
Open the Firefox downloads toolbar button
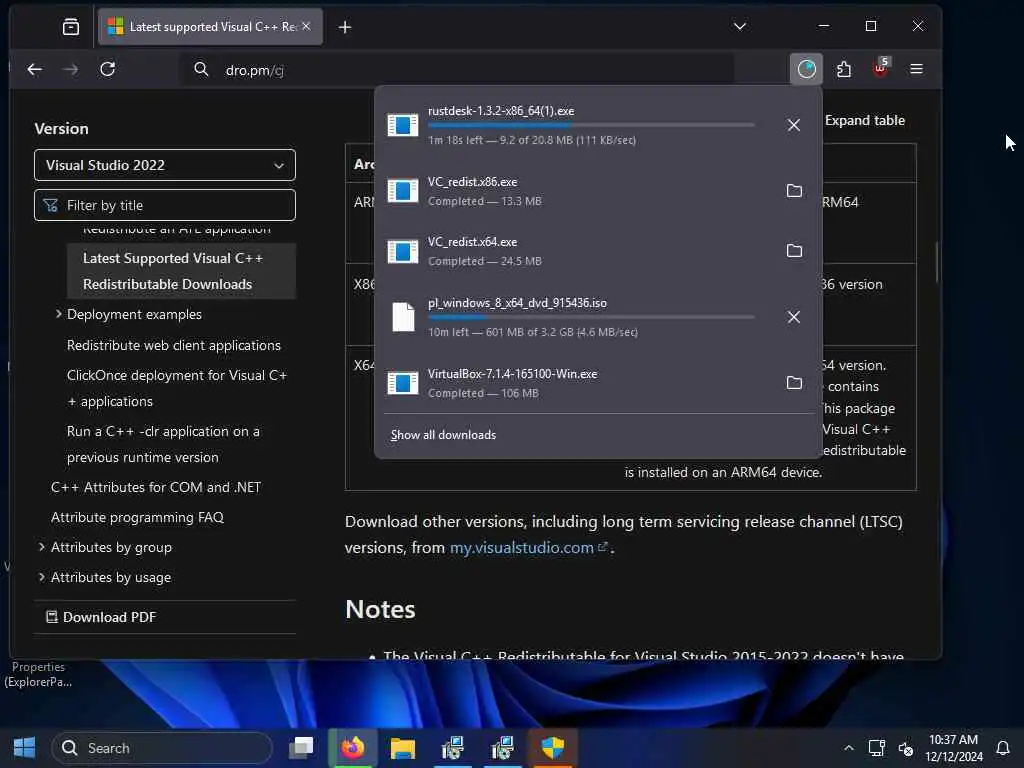coord(806,69)
